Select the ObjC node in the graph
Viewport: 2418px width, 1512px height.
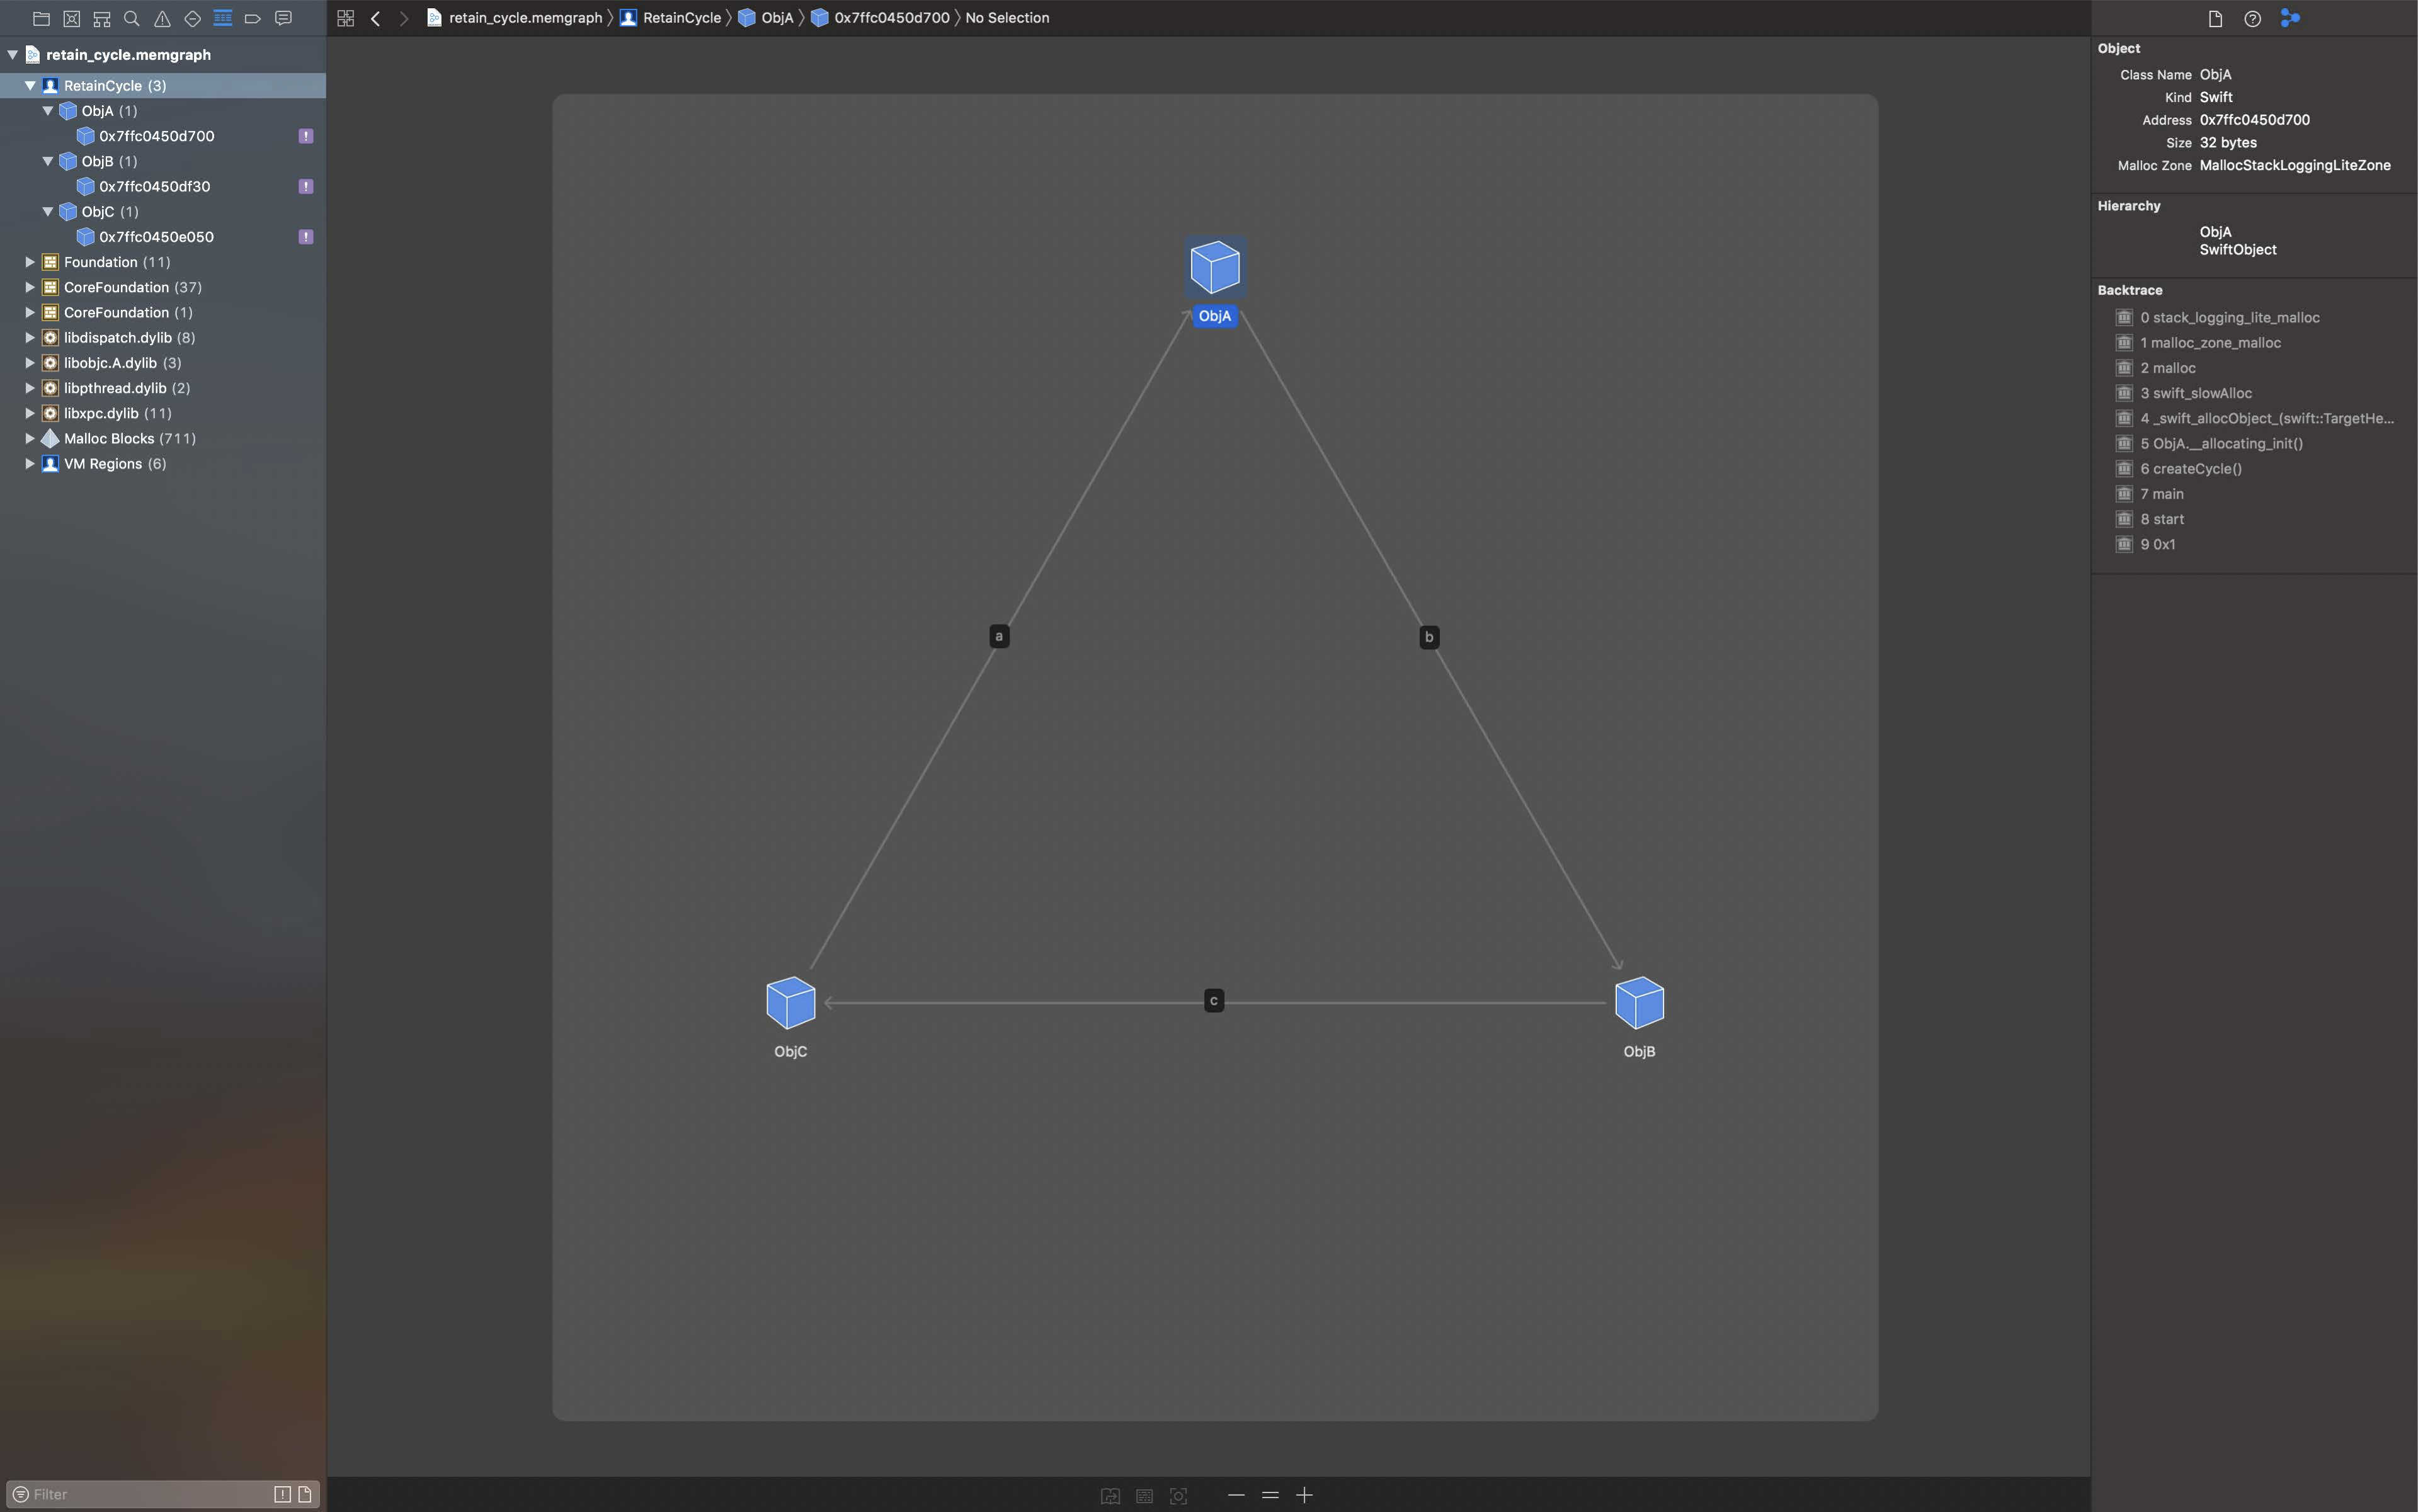pos(791,1003)
